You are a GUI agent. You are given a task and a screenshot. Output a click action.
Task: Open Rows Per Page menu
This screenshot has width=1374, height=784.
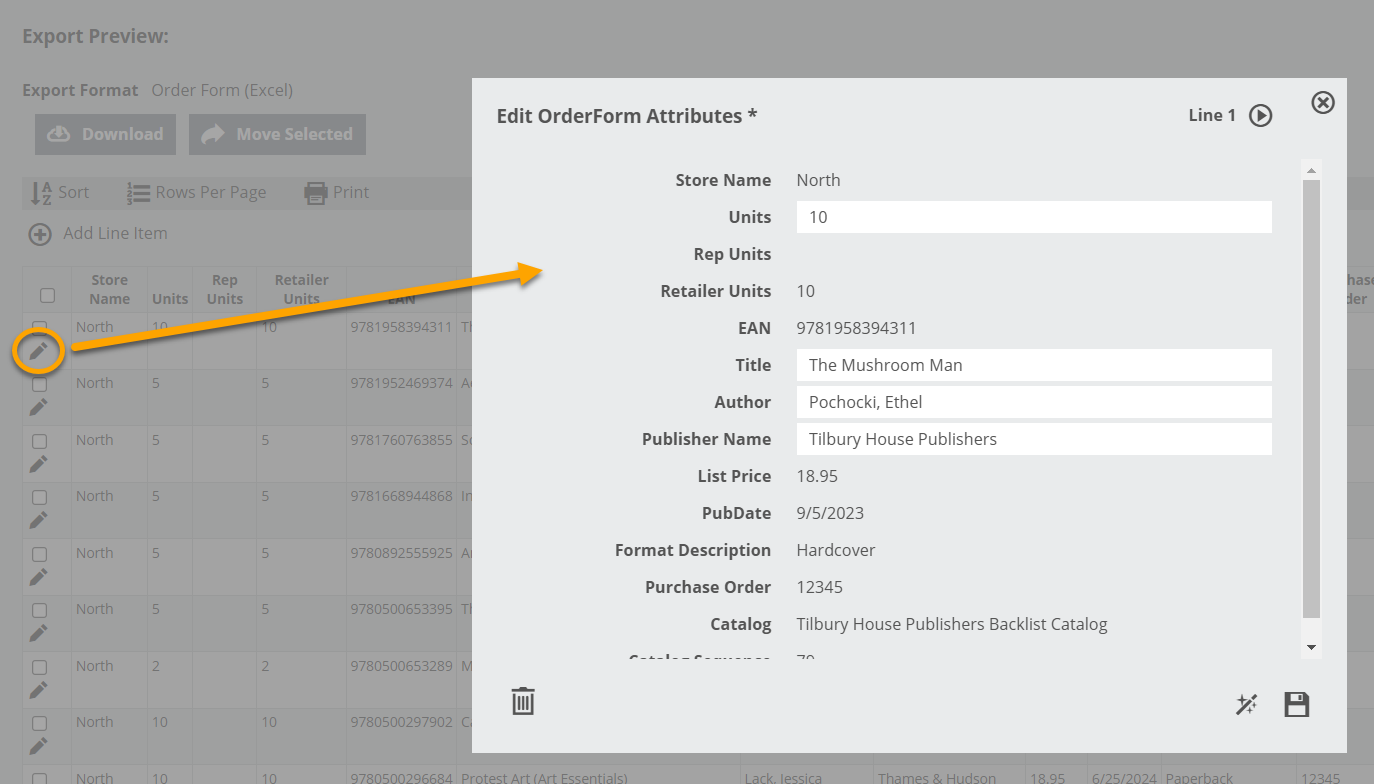point(197,193)
